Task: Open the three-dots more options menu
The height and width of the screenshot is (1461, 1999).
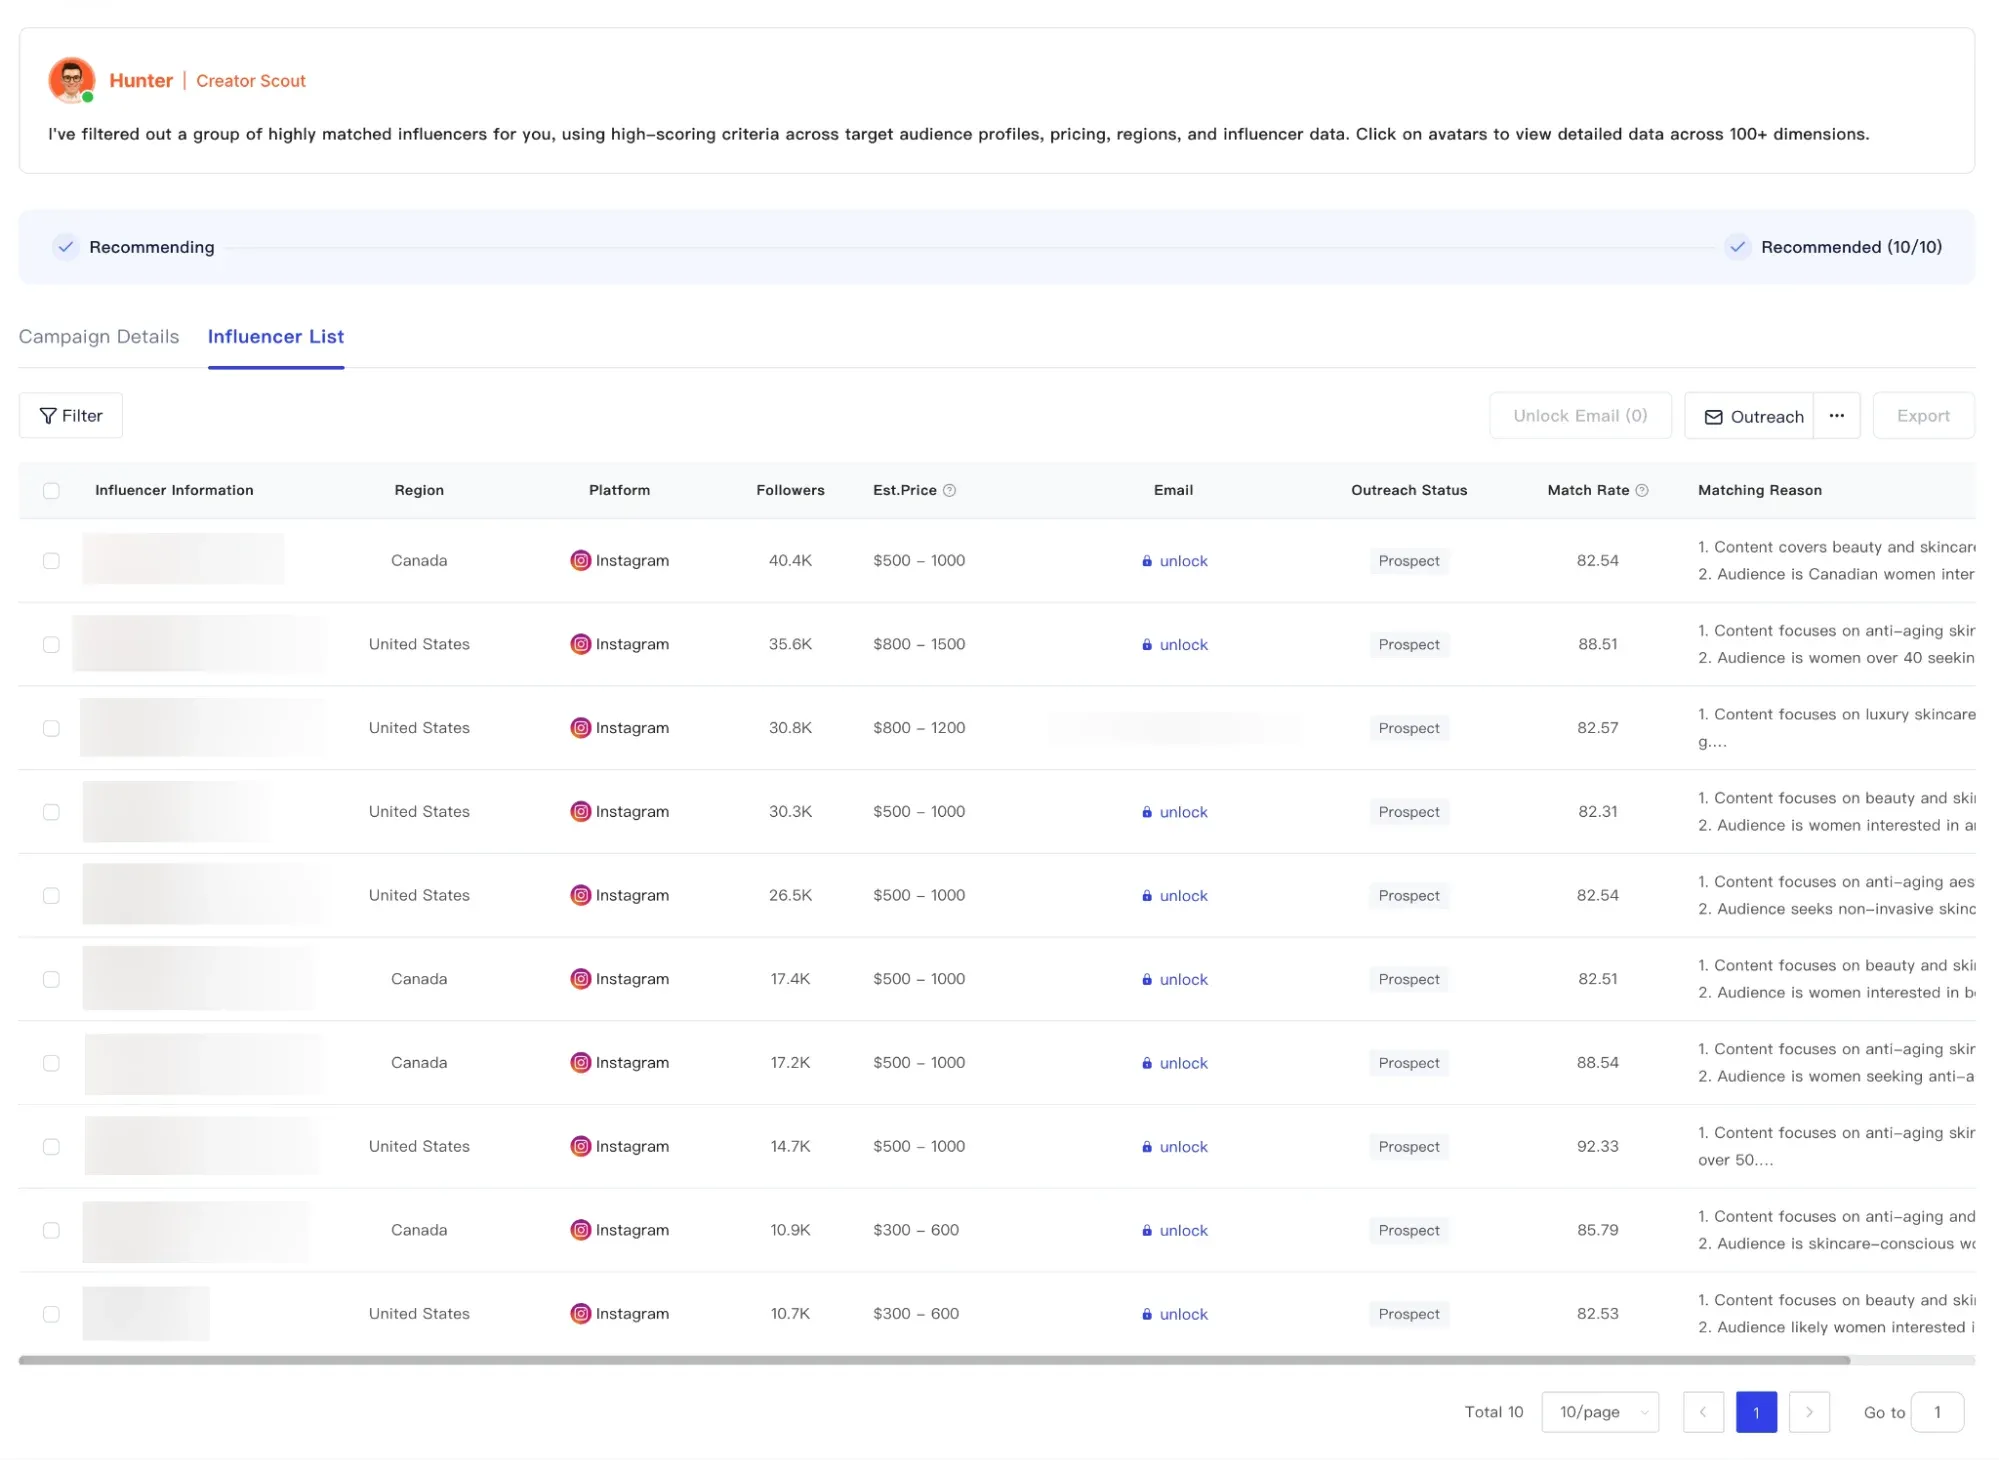Action: [x=1836, y=416]
